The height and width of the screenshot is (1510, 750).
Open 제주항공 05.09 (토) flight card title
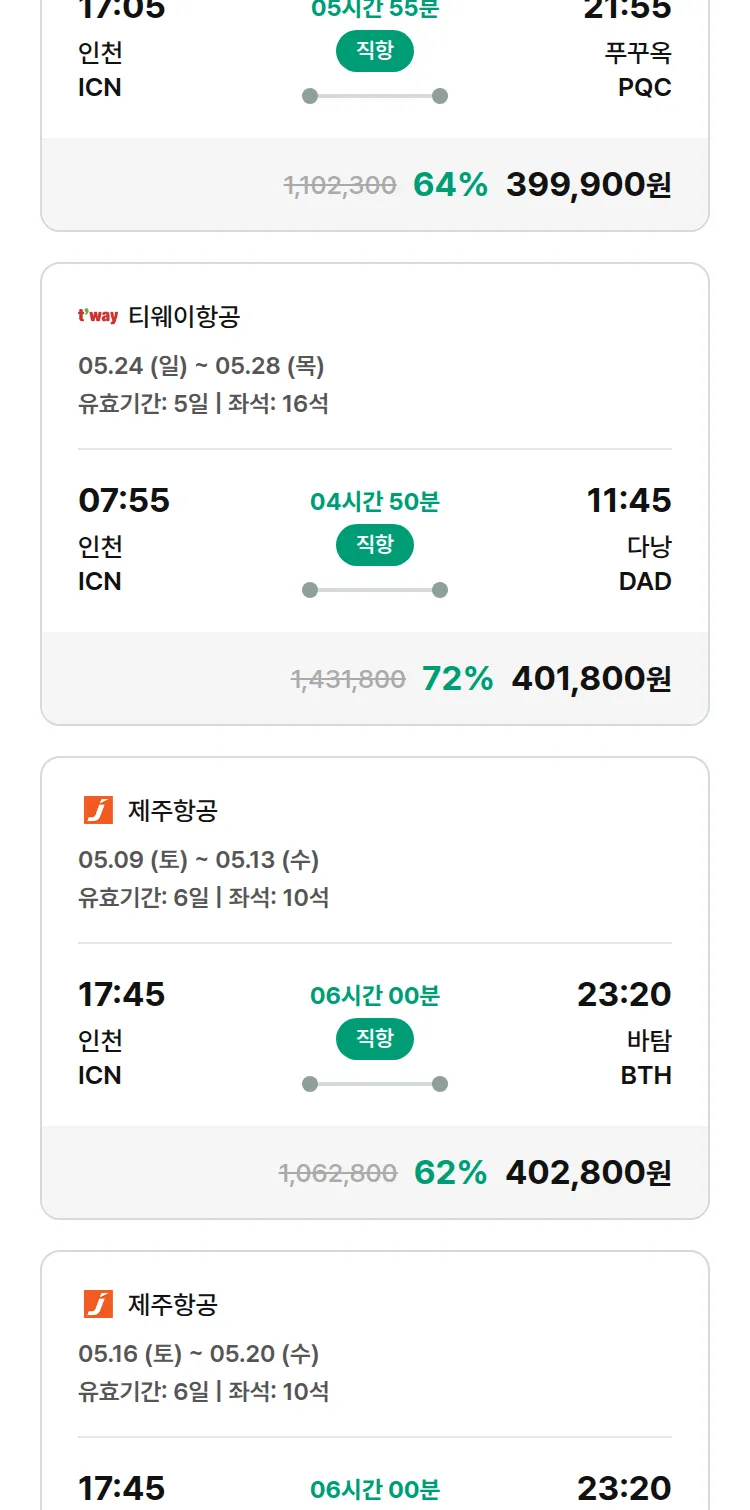click(x=172, y=810)
